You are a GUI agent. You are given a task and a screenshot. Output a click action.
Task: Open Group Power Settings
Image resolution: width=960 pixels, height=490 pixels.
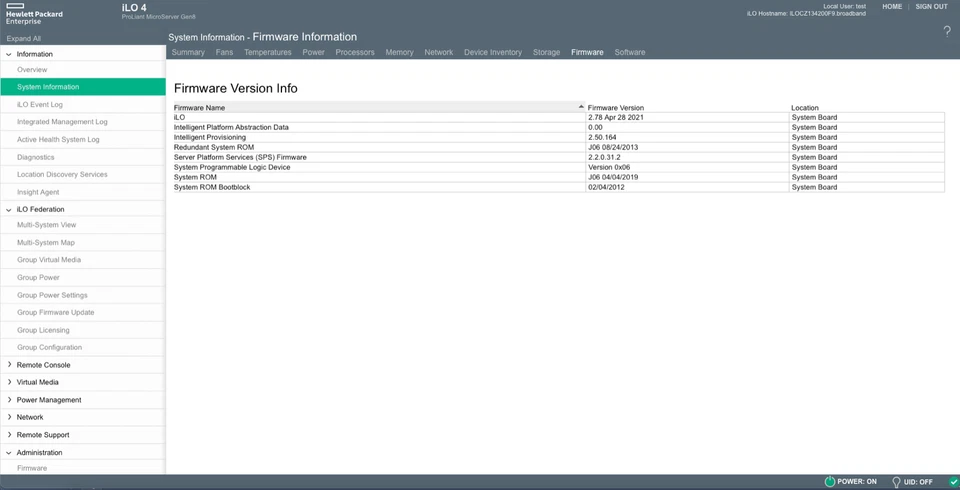(x=83, y=295)
